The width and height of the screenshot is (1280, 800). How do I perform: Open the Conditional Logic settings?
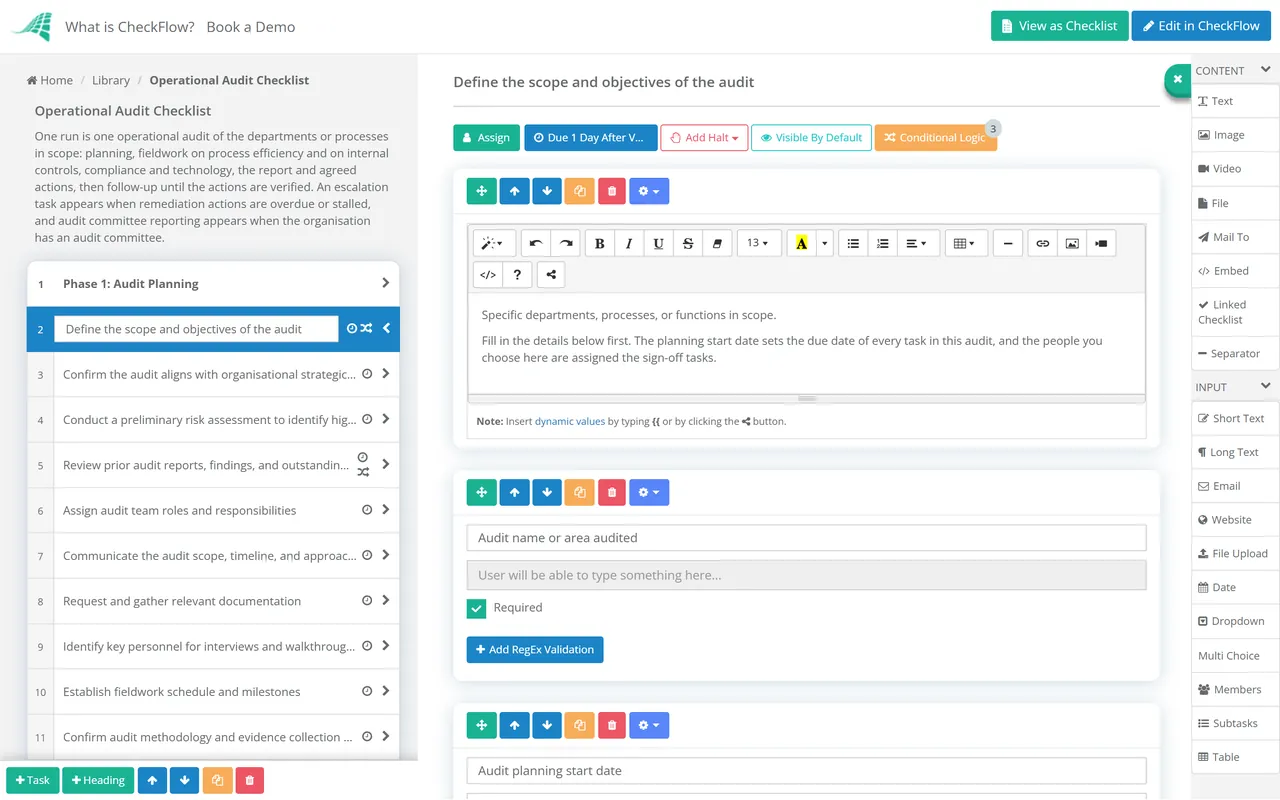pyautogui.click(x=936, y=138)
